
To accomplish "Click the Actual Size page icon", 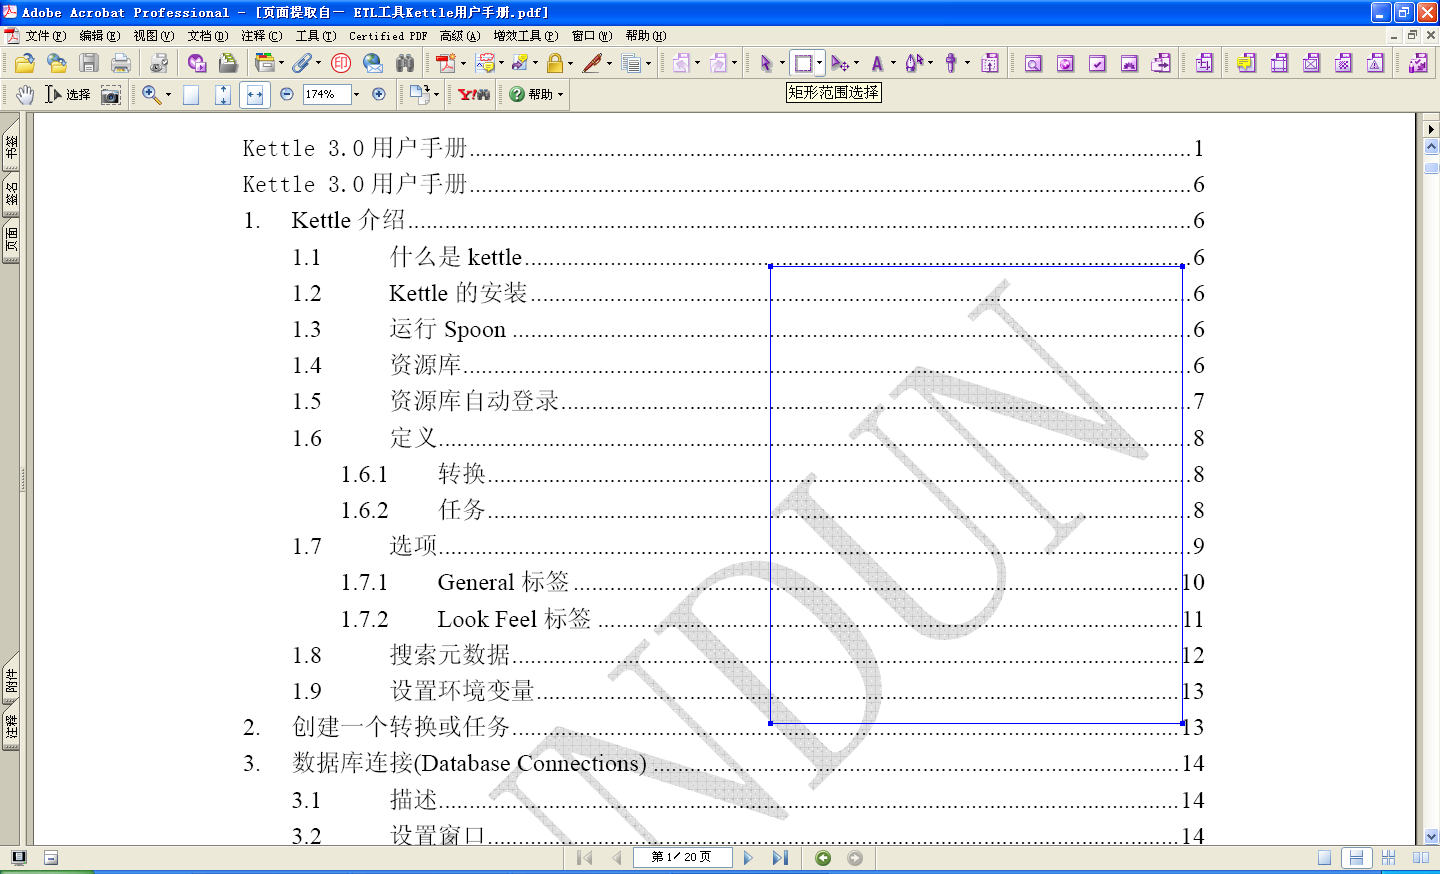I will (191, 94).
